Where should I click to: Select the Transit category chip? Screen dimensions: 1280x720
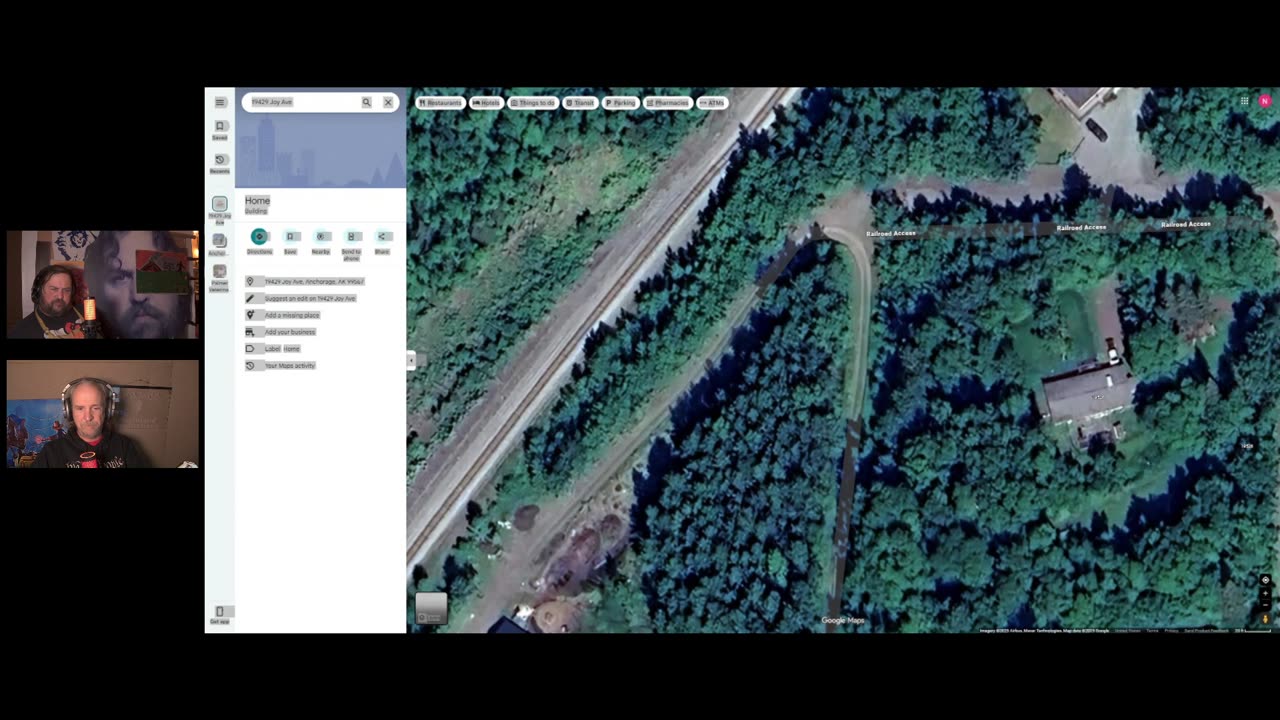(x=580, y=103)
